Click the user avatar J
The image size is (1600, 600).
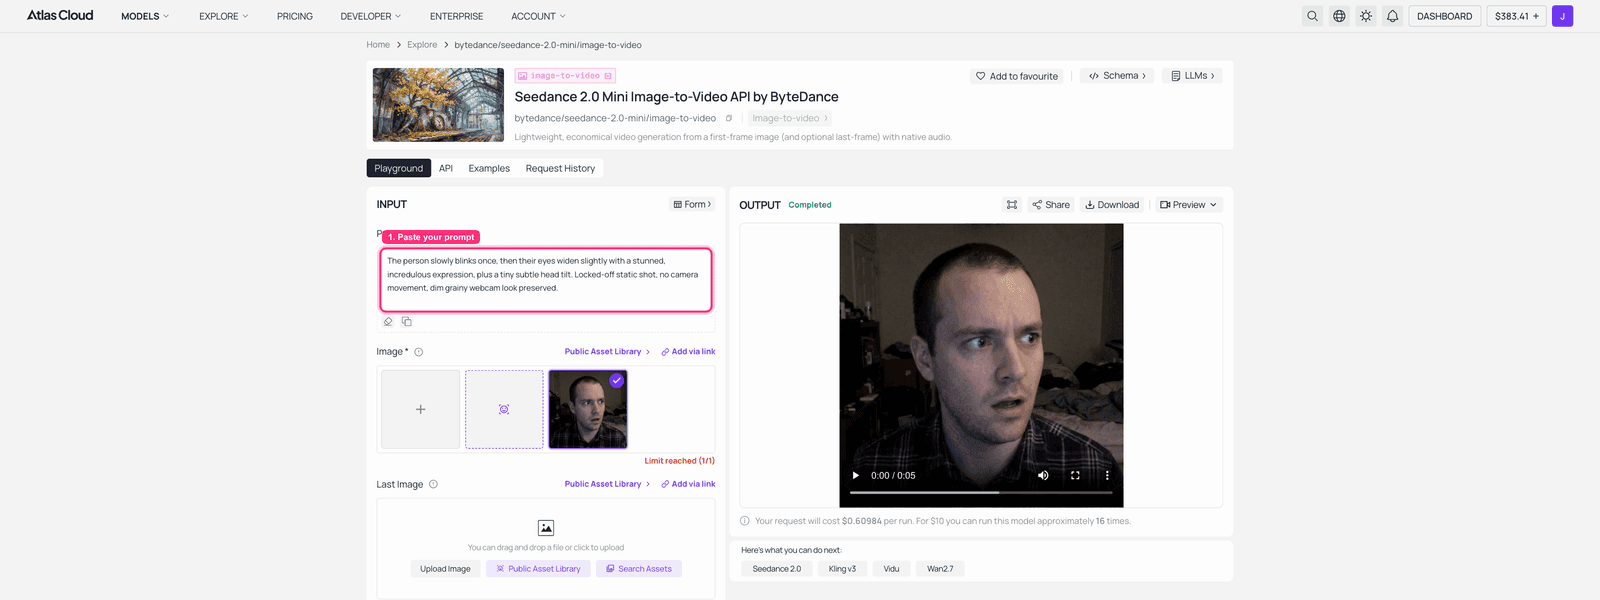(x=1562, y=16)
